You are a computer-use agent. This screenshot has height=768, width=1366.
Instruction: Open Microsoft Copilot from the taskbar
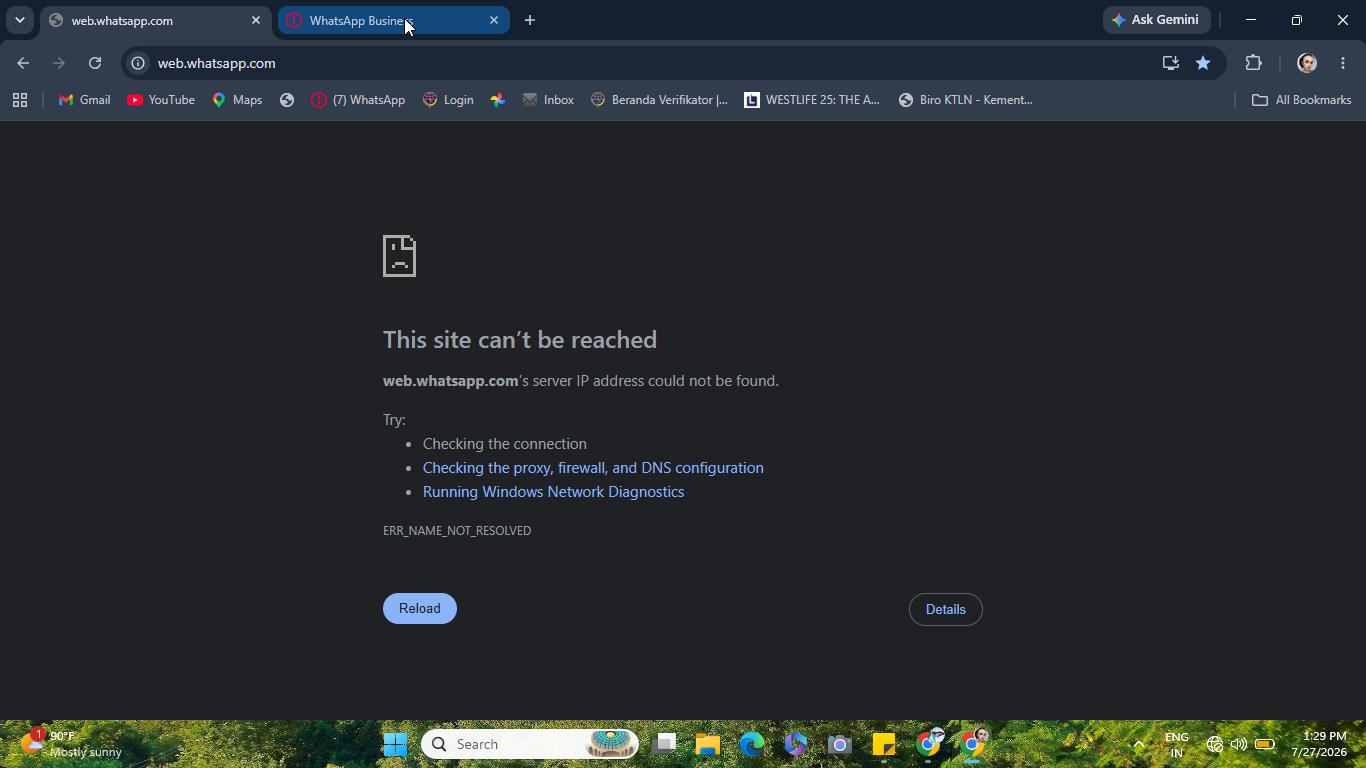(x=796, y=744)
